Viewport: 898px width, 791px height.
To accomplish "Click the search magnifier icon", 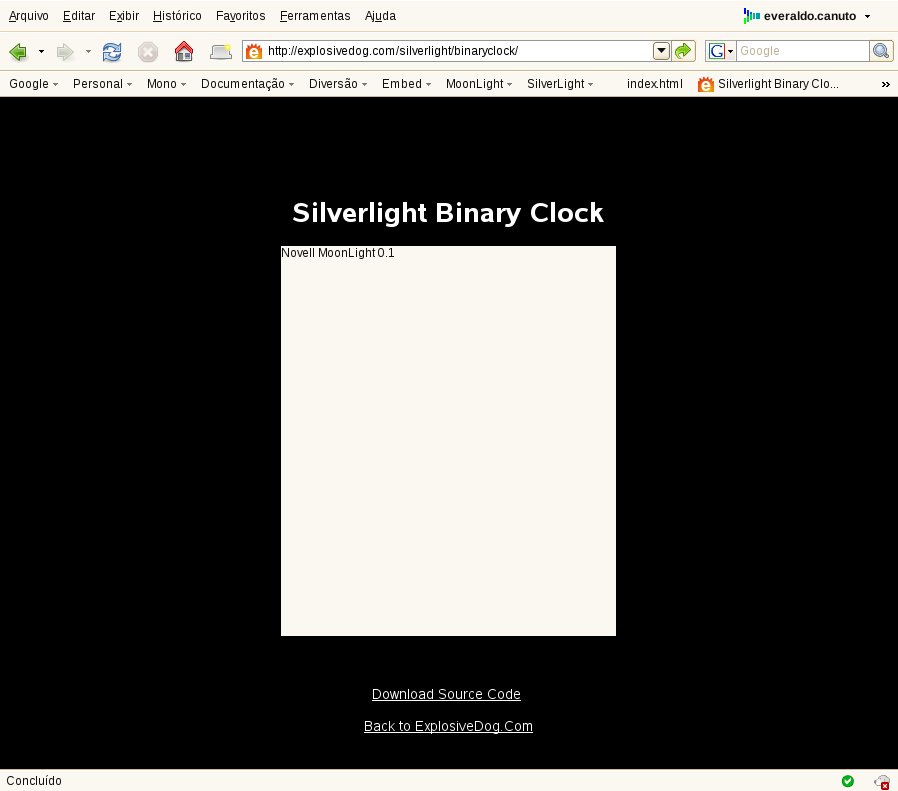I will tap(881, 51).
